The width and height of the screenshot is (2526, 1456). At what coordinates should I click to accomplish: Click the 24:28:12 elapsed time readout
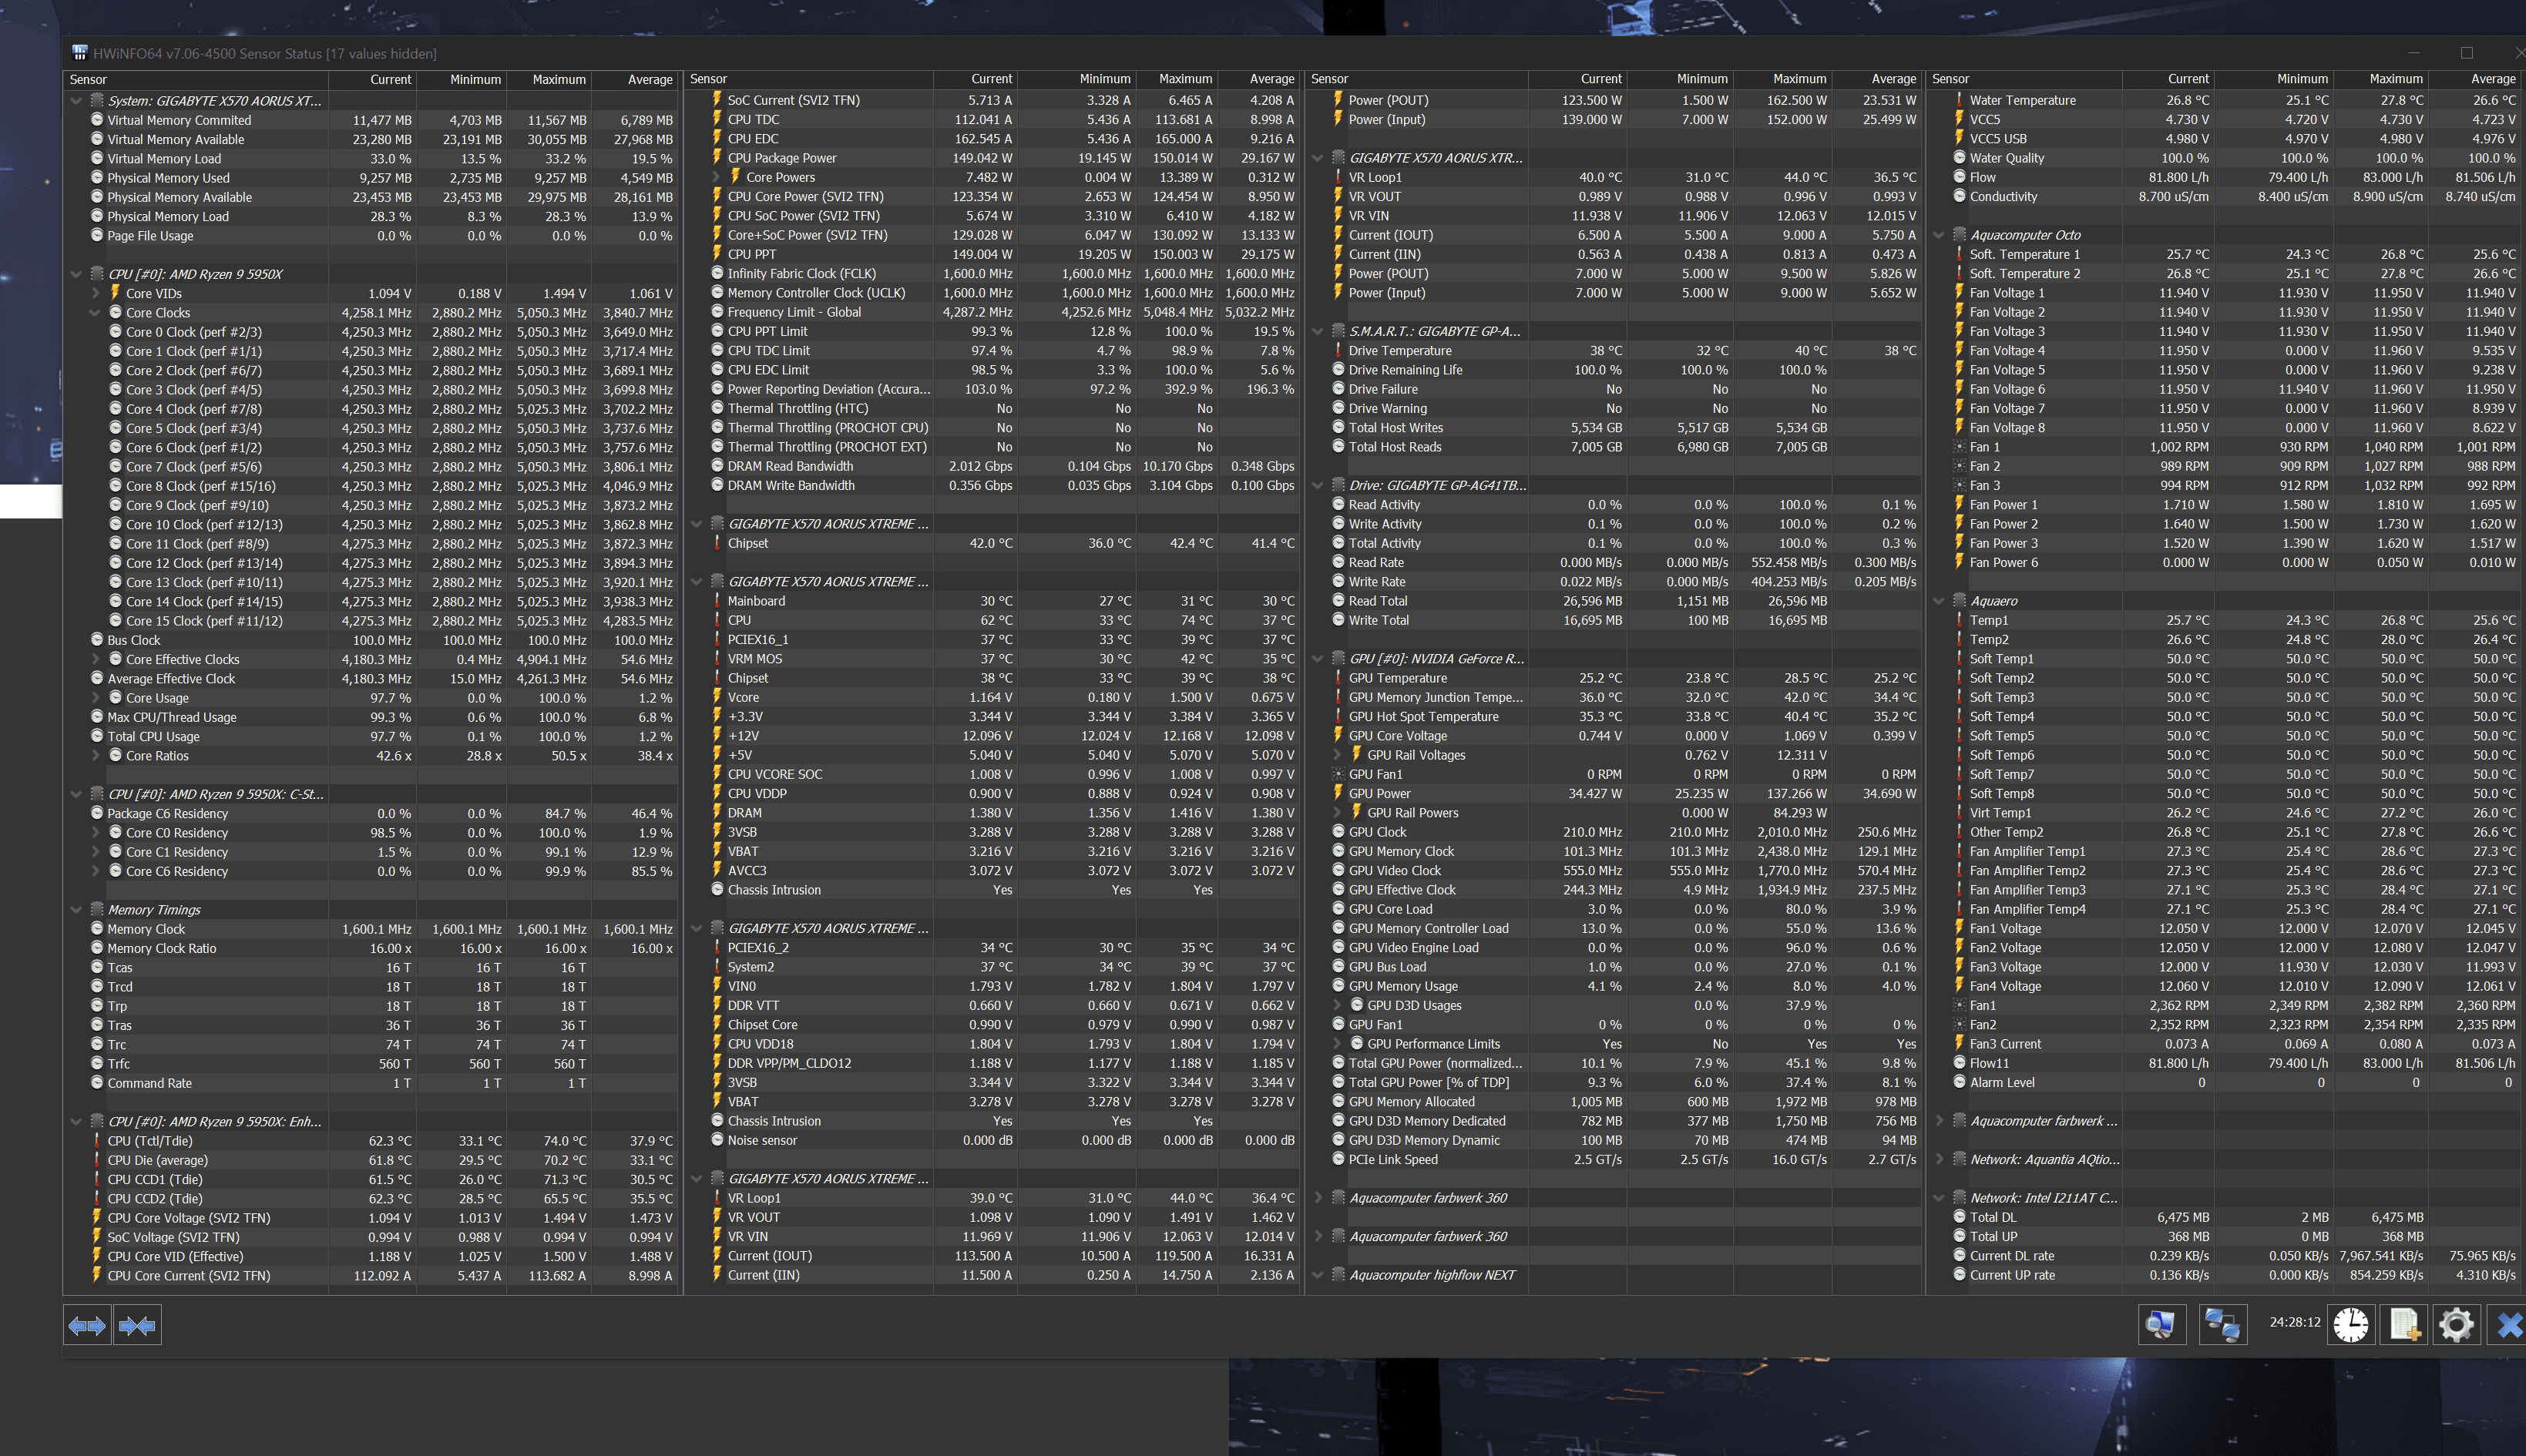pos(2294,1322)
